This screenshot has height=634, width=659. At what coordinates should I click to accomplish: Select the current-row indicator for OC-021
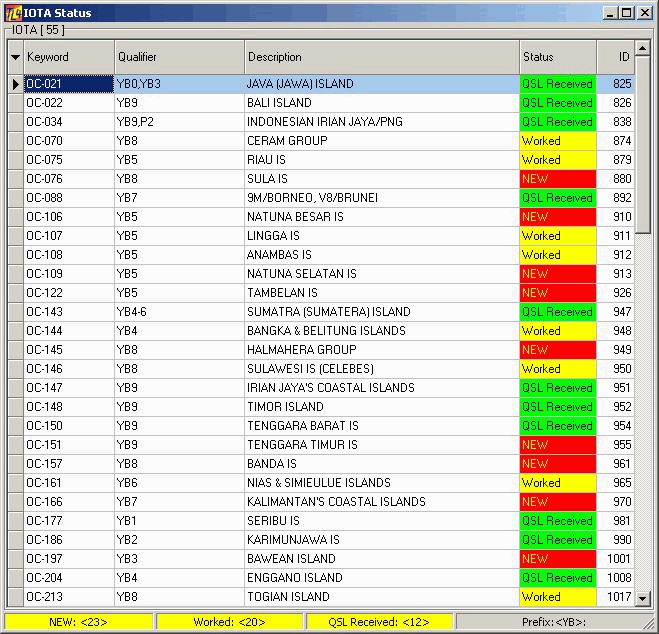click(x=16, y=84)
